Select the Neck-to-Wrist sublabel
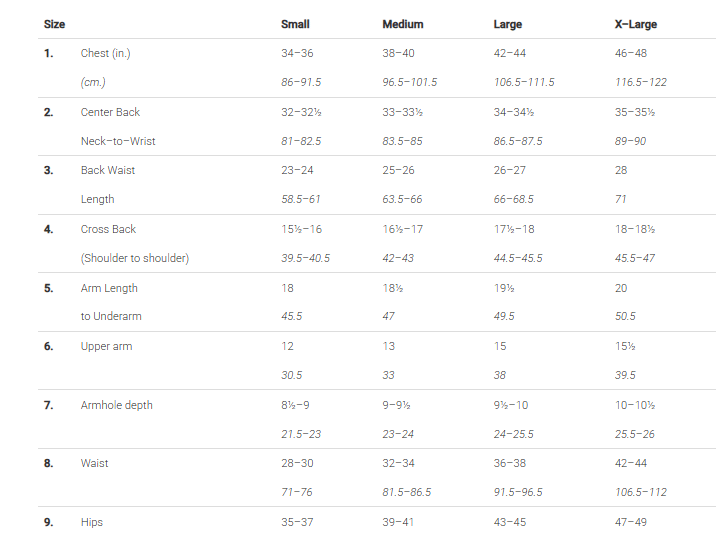 click(x=118, y=141)
